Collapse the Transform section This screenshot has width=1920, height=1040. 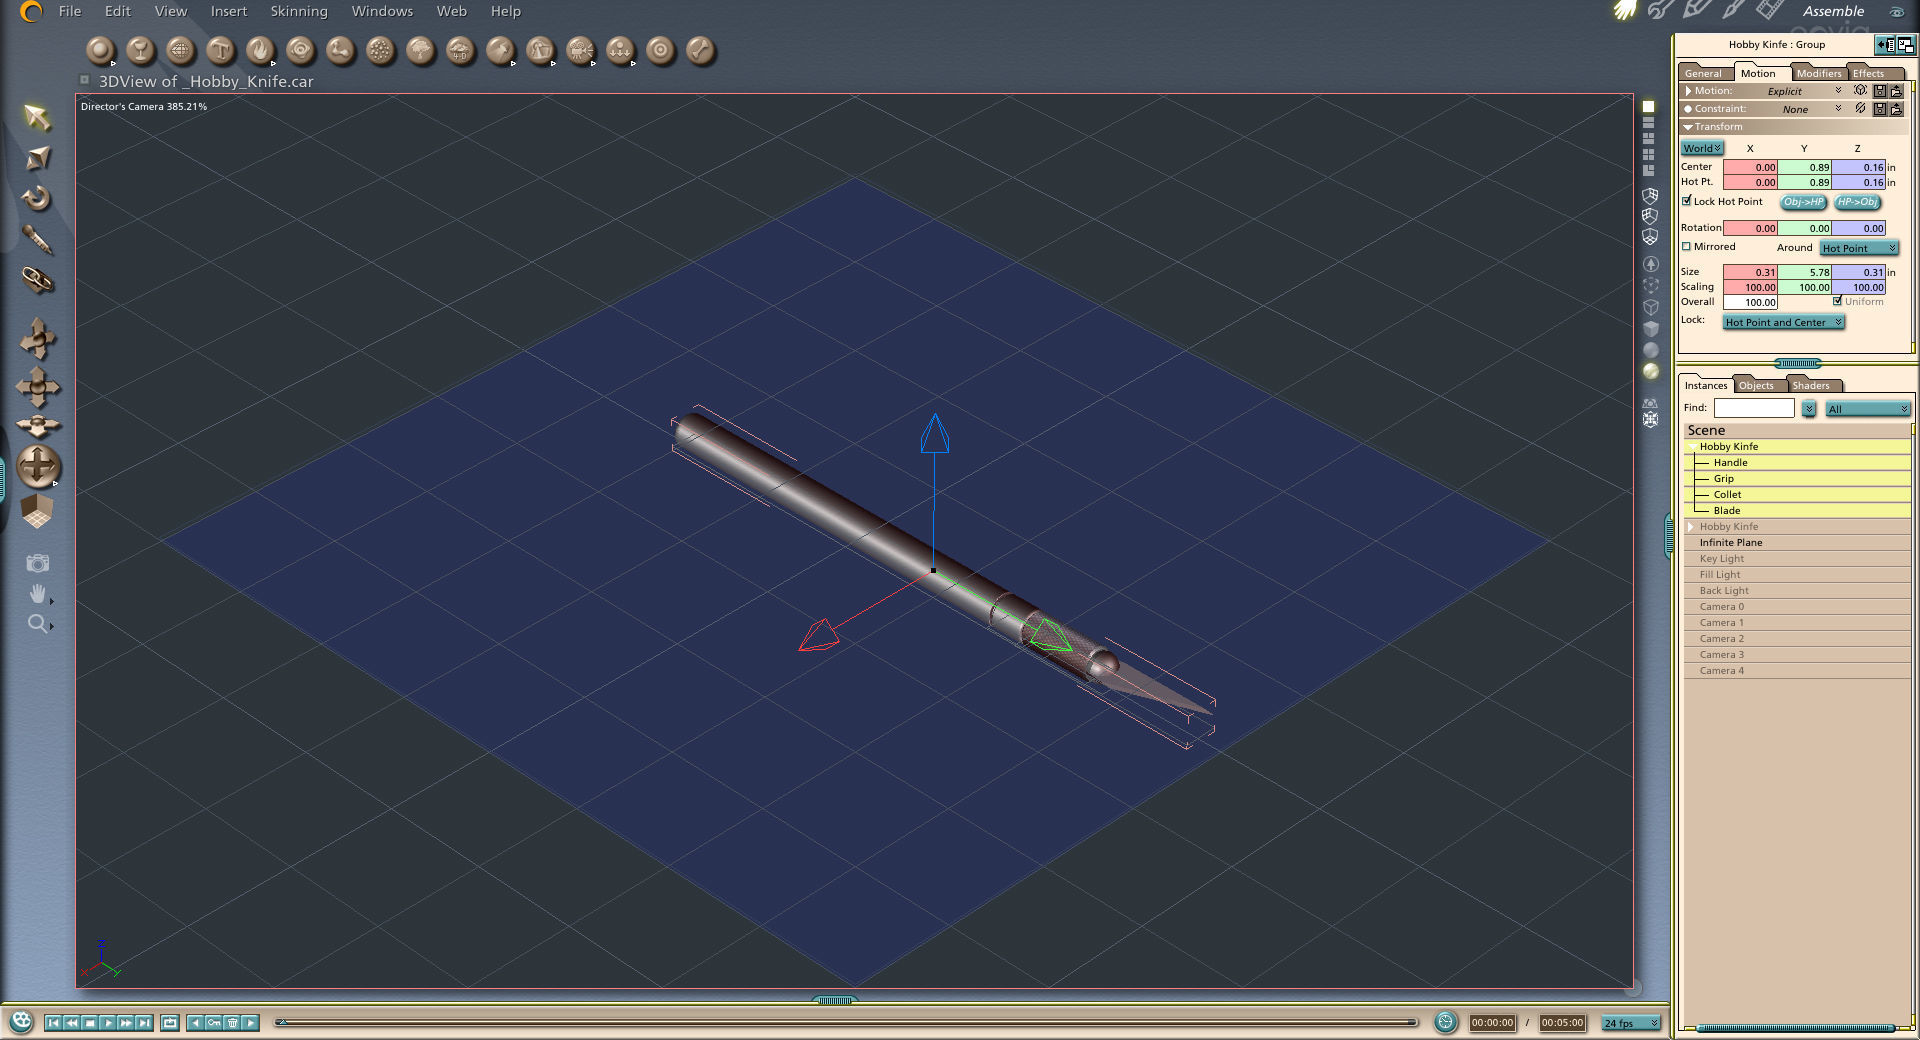(1688, 127)
